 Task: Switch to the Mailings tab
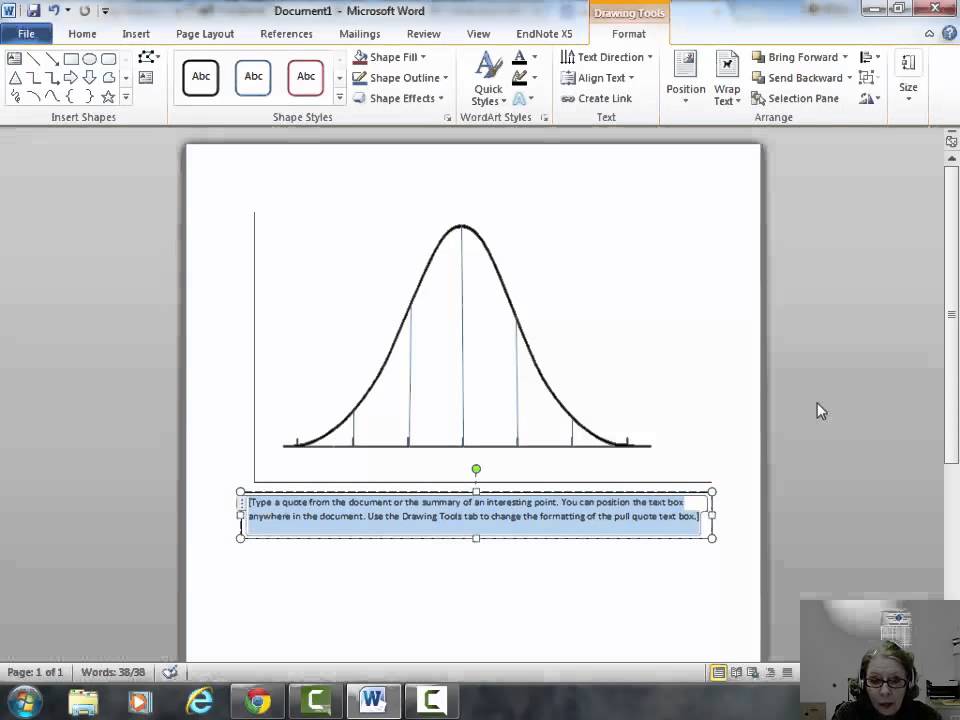click(359, 34)
